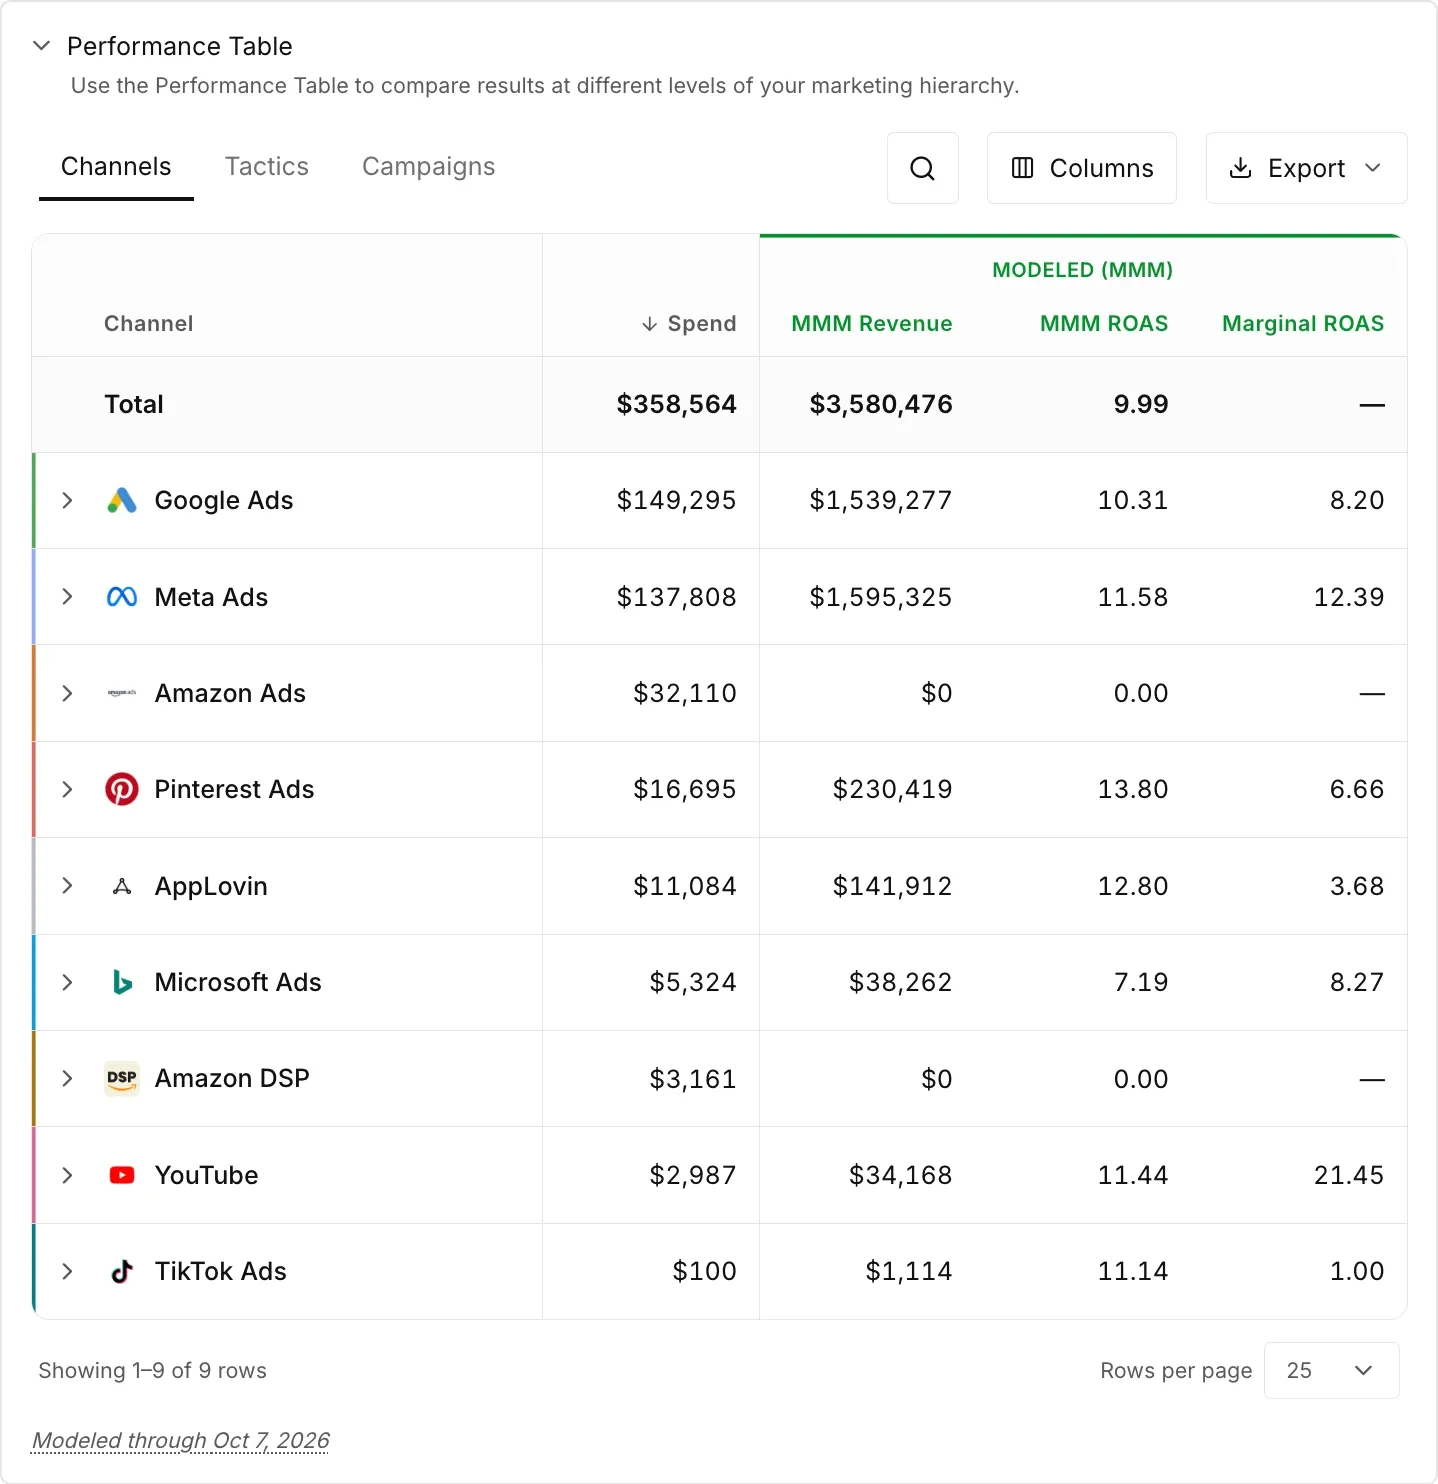Click Amazon DSP spend $3,161
The height and width of the screenshot is (1484, 1438).
(x=693, y=1079)
